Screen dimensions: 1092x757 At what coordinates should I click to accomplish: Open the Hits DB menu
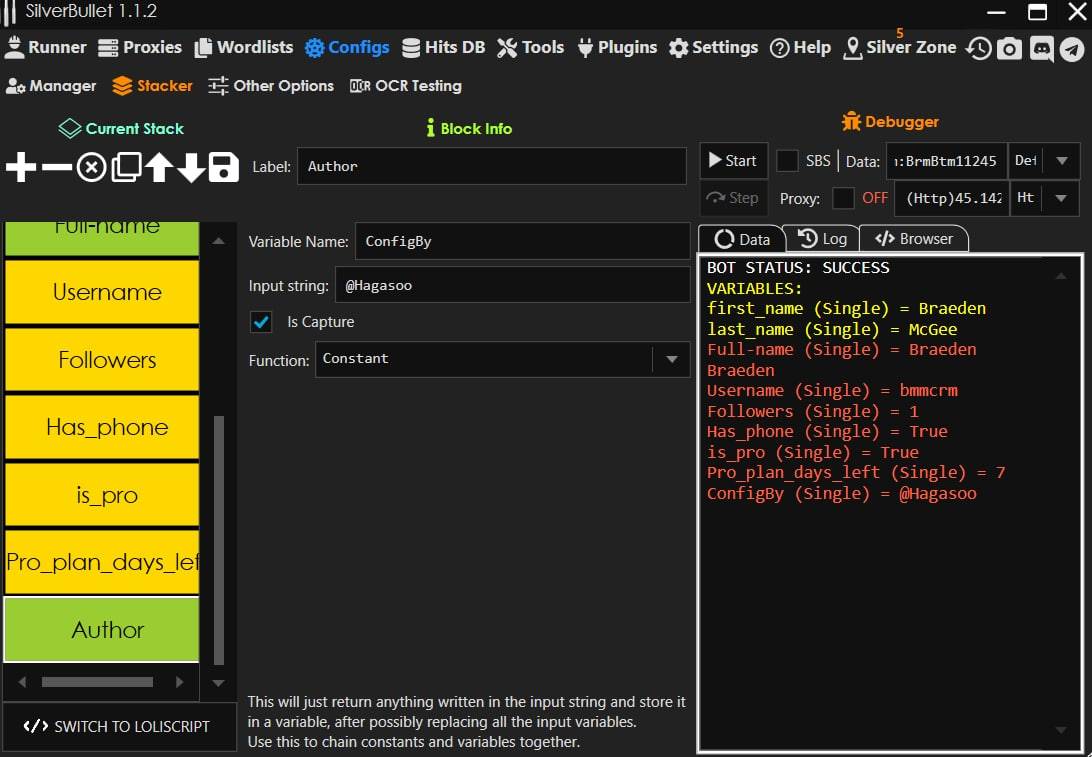pos(442,48)
